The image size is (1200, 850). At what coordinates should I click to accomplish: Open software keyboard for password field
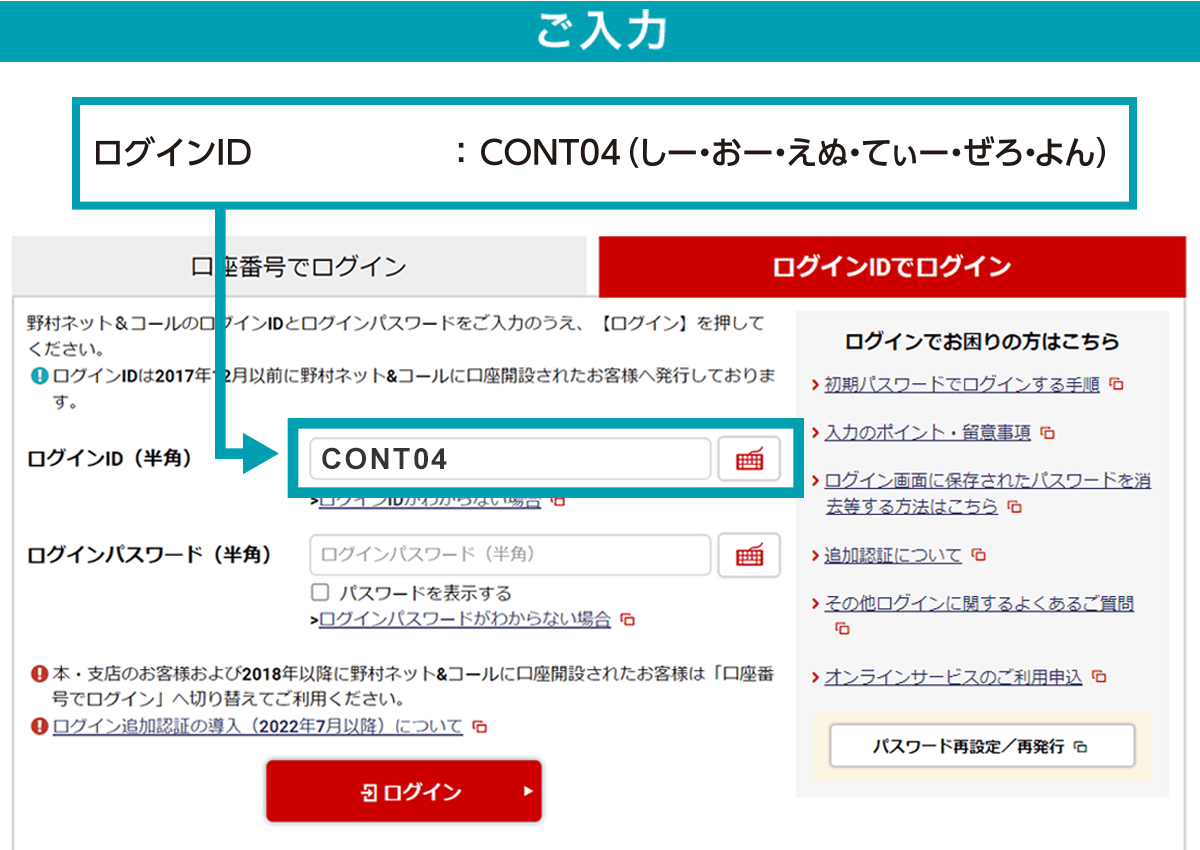(x=749, y=555)
